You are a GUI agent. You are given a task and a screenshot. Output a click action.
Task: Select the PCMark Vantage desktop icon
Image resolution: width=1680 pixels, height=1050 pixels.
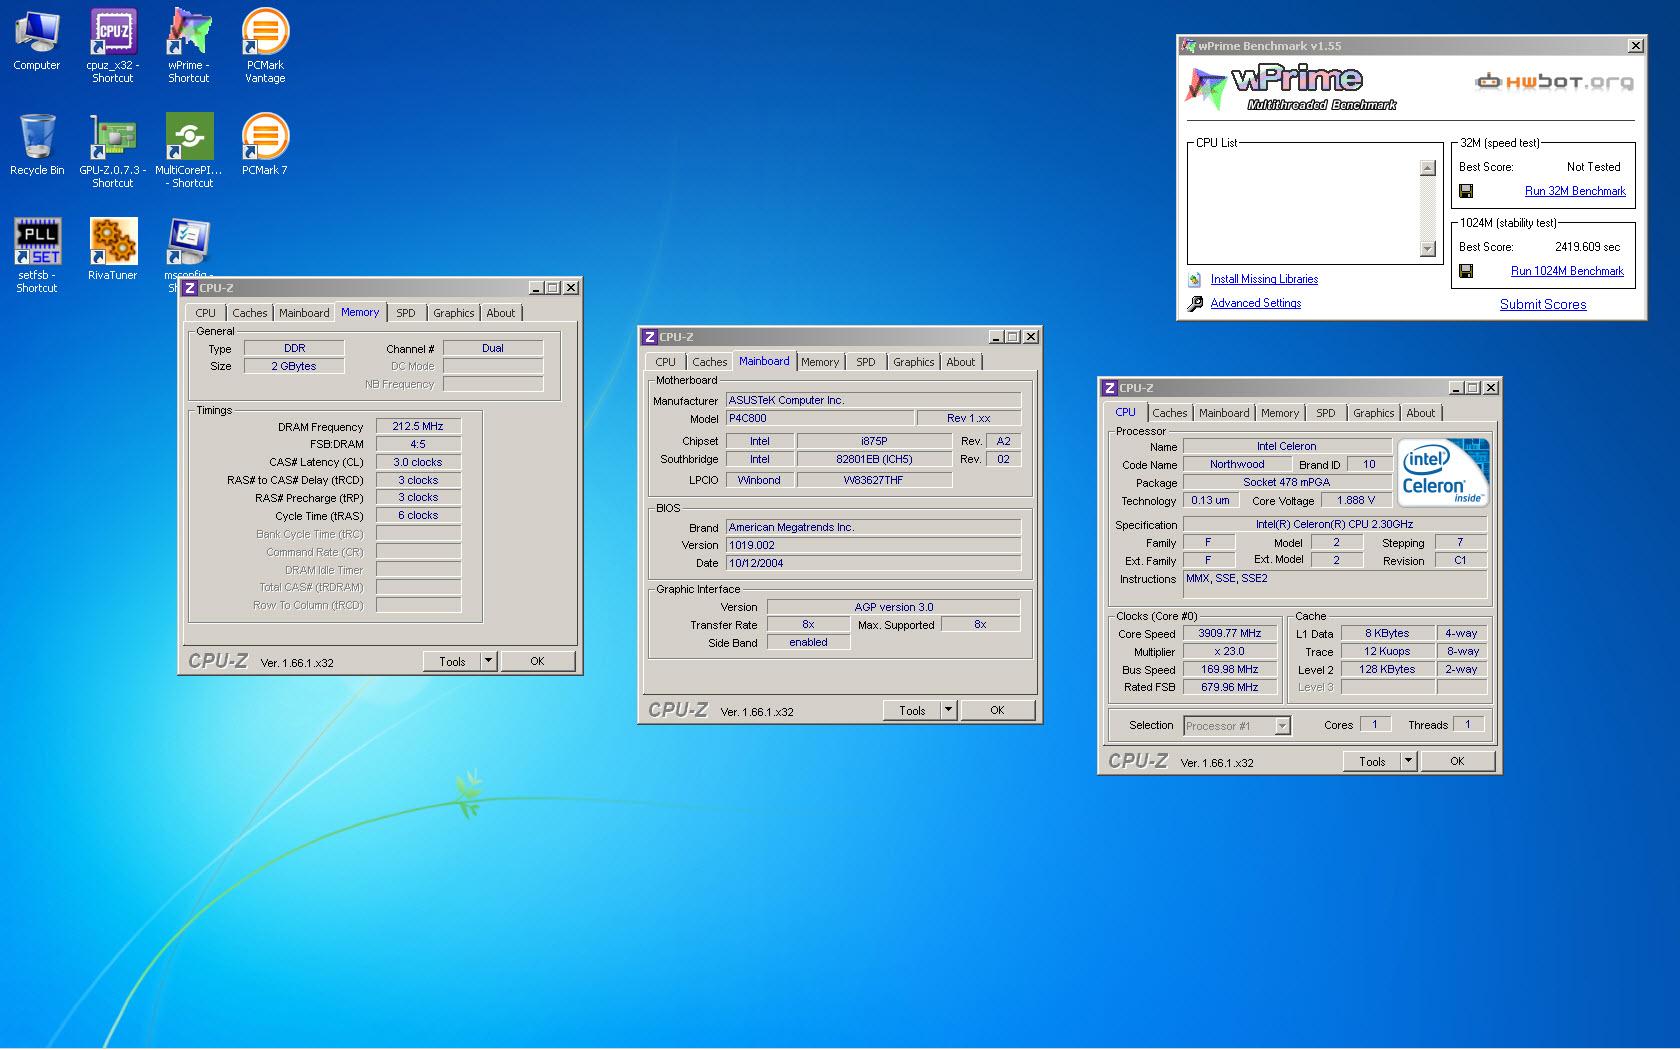[x=265, y=45]
